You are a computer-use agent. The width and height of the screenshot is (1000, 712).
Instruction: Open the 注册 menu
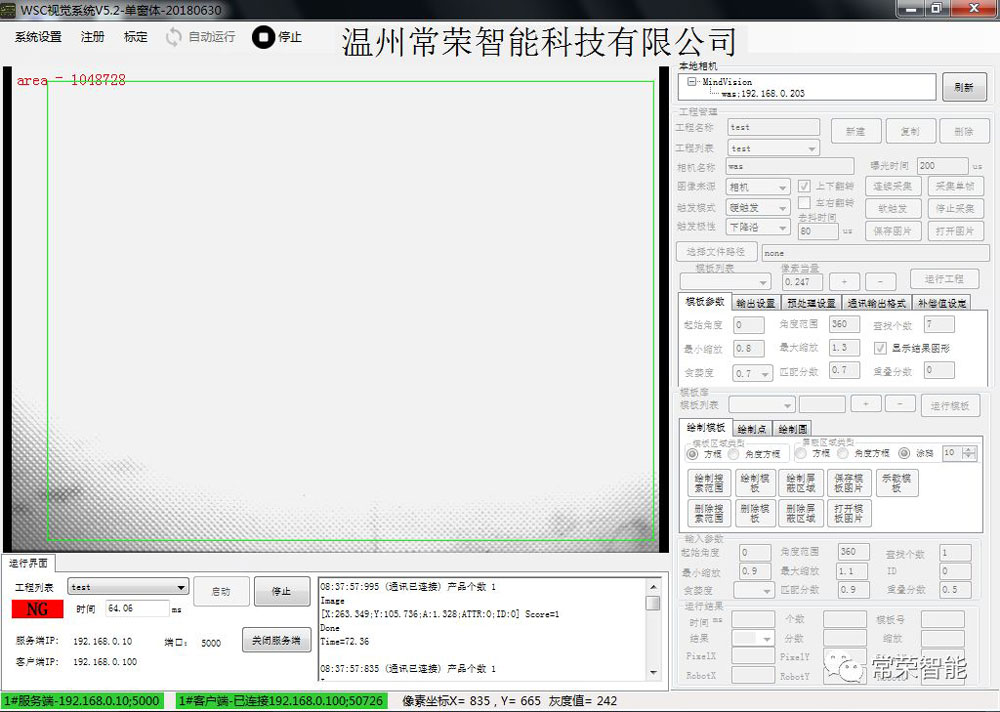[92, 37]
